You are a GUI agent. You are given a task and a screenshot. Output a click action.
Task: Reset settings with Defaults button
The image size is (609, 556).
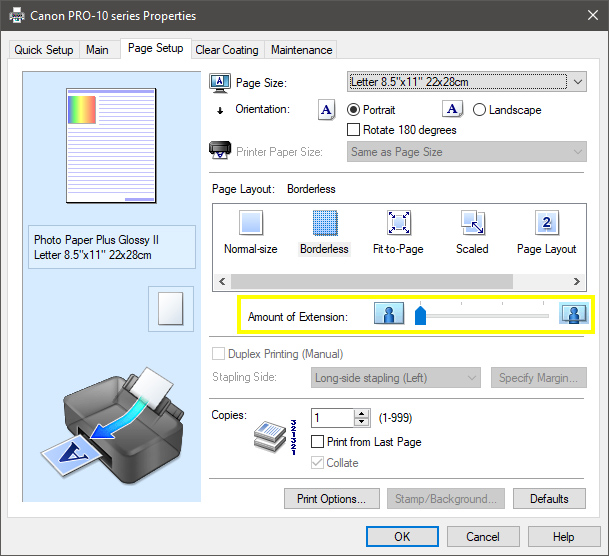[549, 498]
